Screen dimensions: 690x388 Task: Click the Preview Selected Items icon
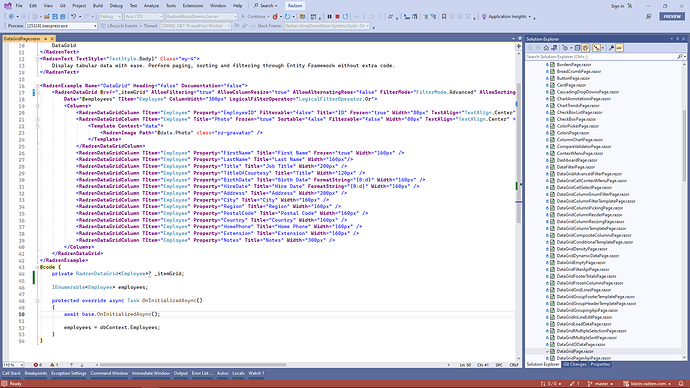pos(620,48)
